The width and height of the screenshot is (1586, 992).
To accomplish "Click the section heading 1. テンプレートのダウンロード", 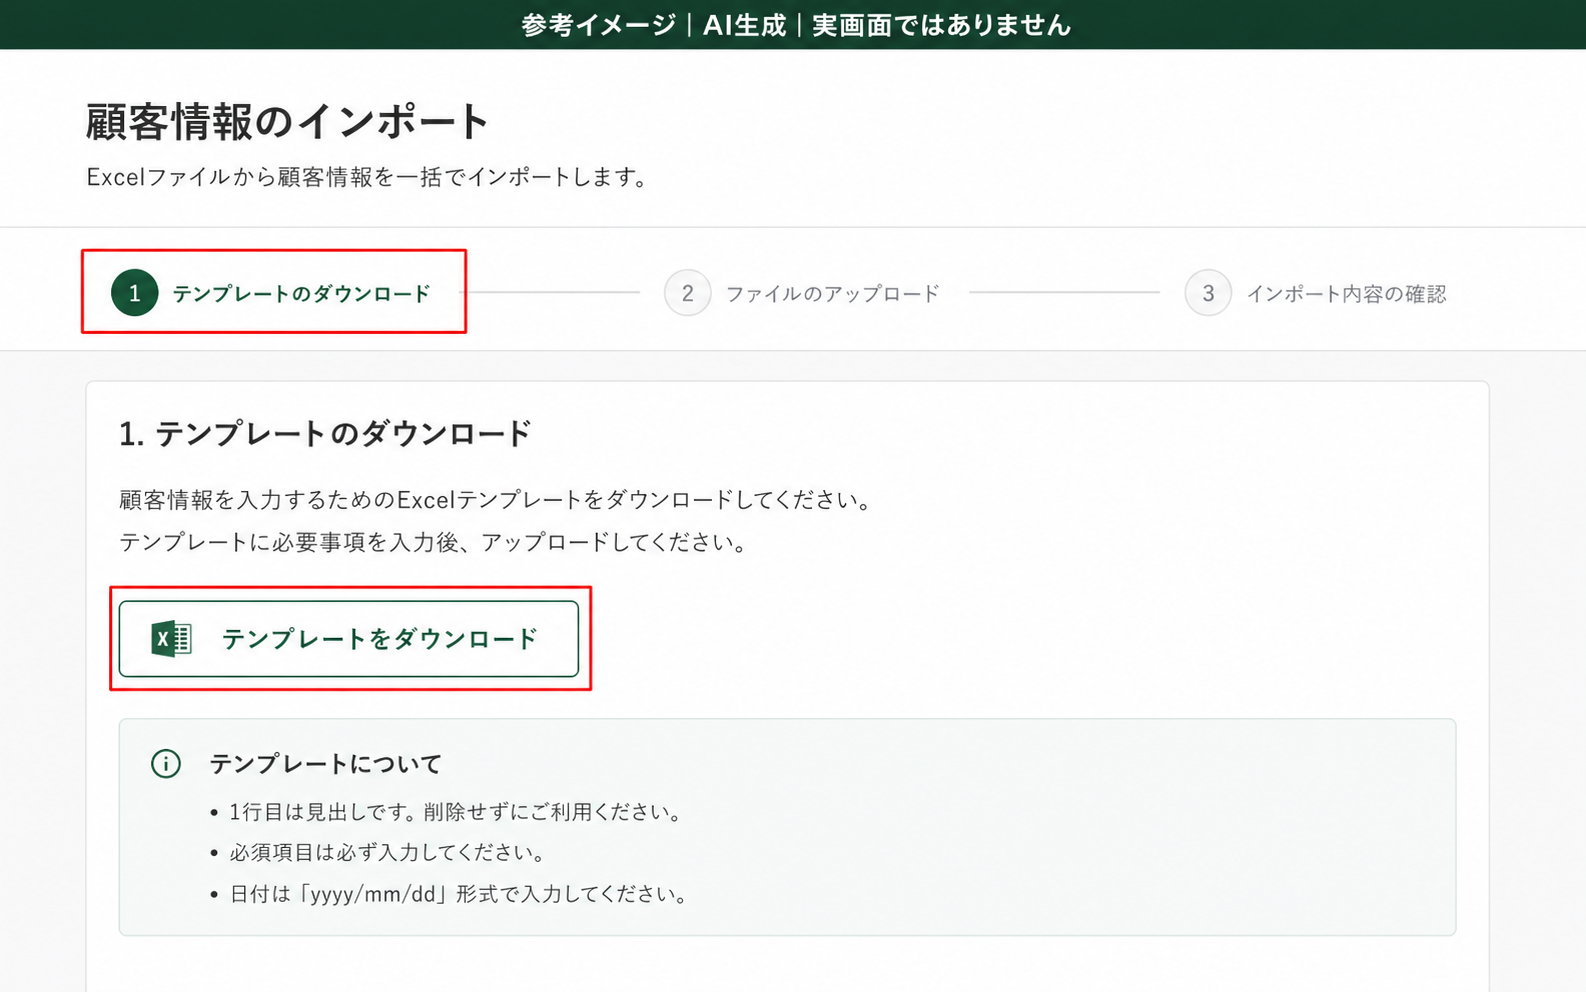I will [325, 434].
